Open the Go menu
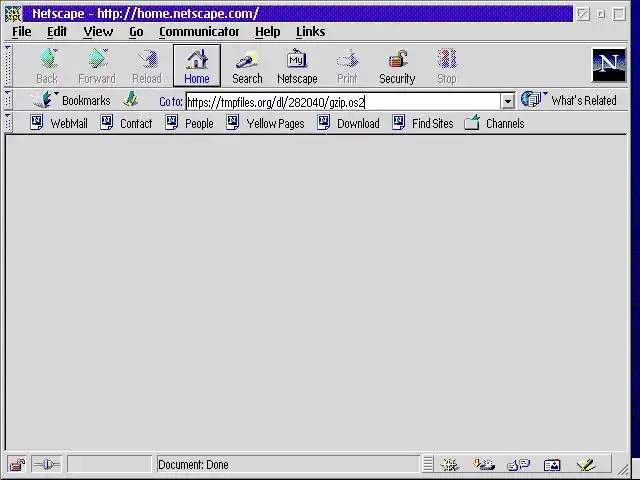Screen dimensions: 640x480 tap(136, 32)
